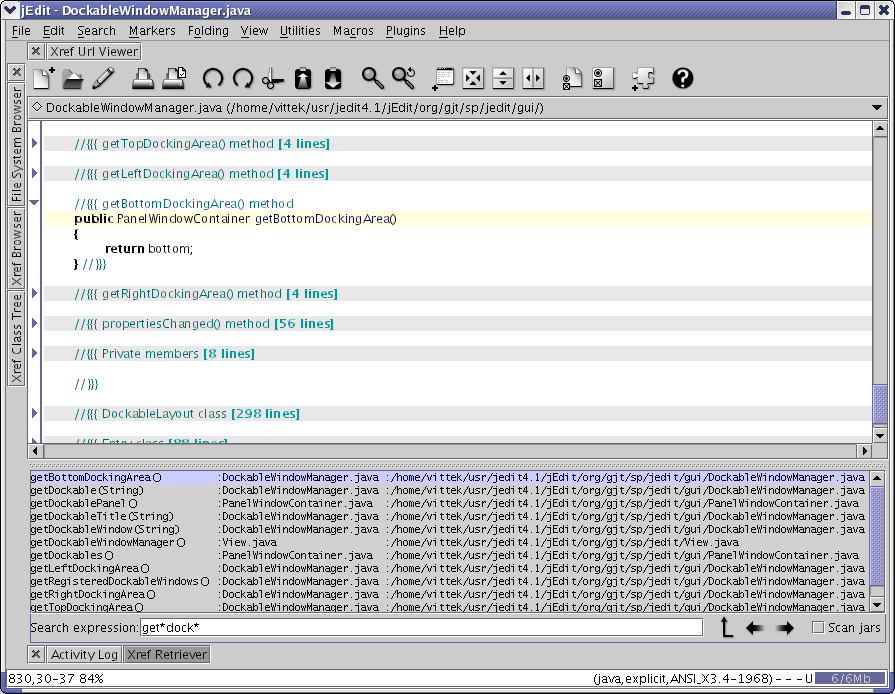
Task: Open the Edit menu
Action: 54,31
